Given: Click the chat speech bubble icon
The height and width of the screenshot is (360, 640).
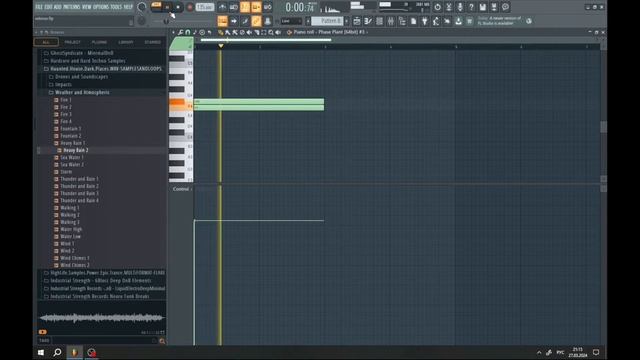Looking at the screenshot, I should click(505, 7).
